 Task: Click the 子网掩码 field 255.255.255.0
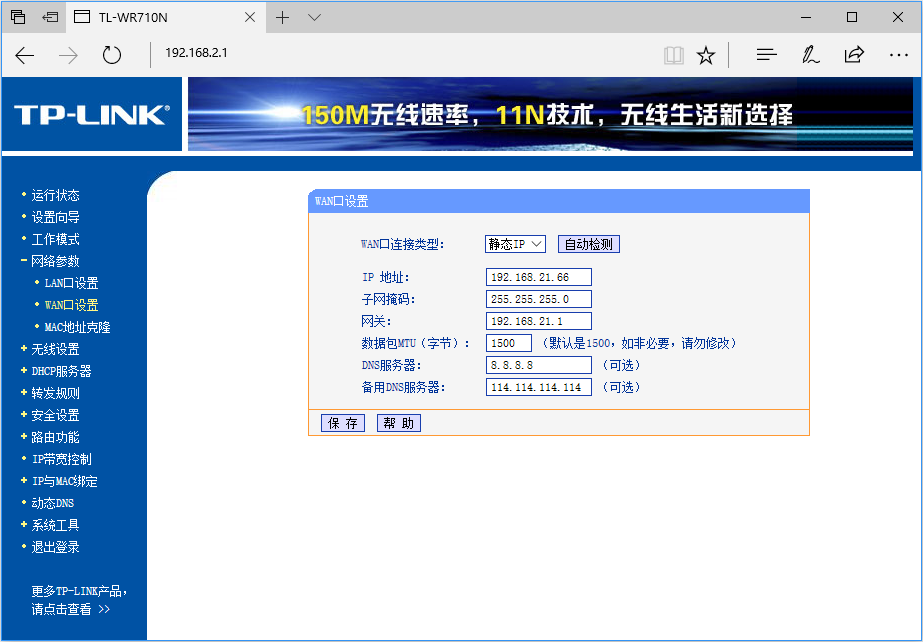click(x=539, y=299)
